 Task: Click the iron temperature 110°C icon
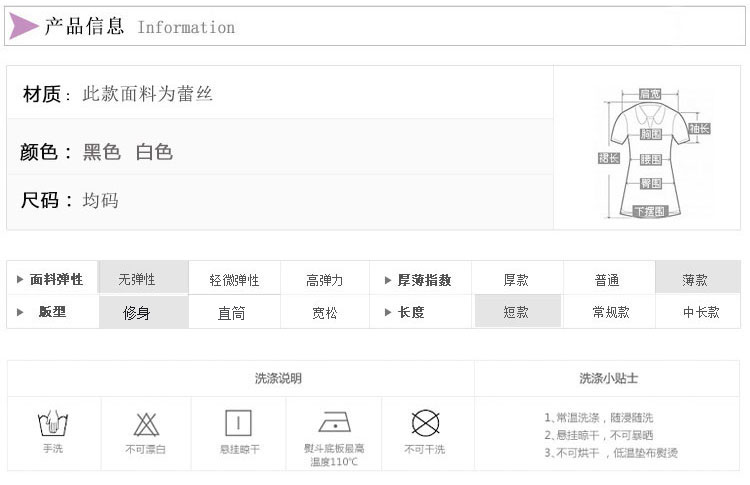pos(335,421)
